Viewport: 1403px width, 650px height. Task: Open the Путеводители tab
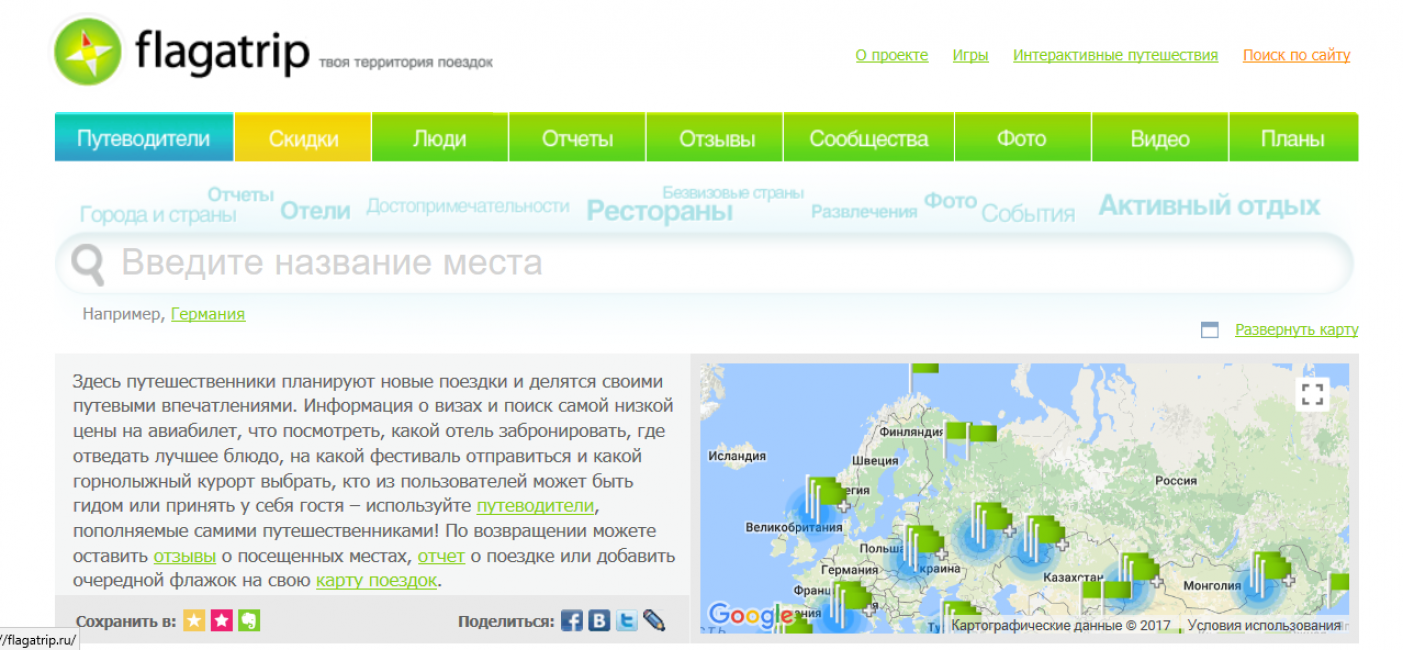click(x=144, y=138)
